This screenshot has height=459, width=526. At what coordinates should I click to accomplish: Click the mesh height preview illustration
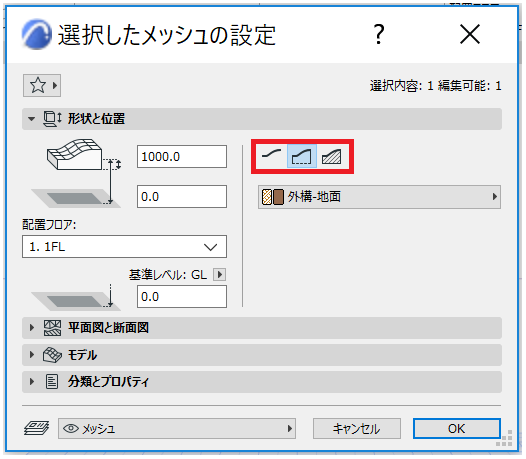(x=77, y=173)
